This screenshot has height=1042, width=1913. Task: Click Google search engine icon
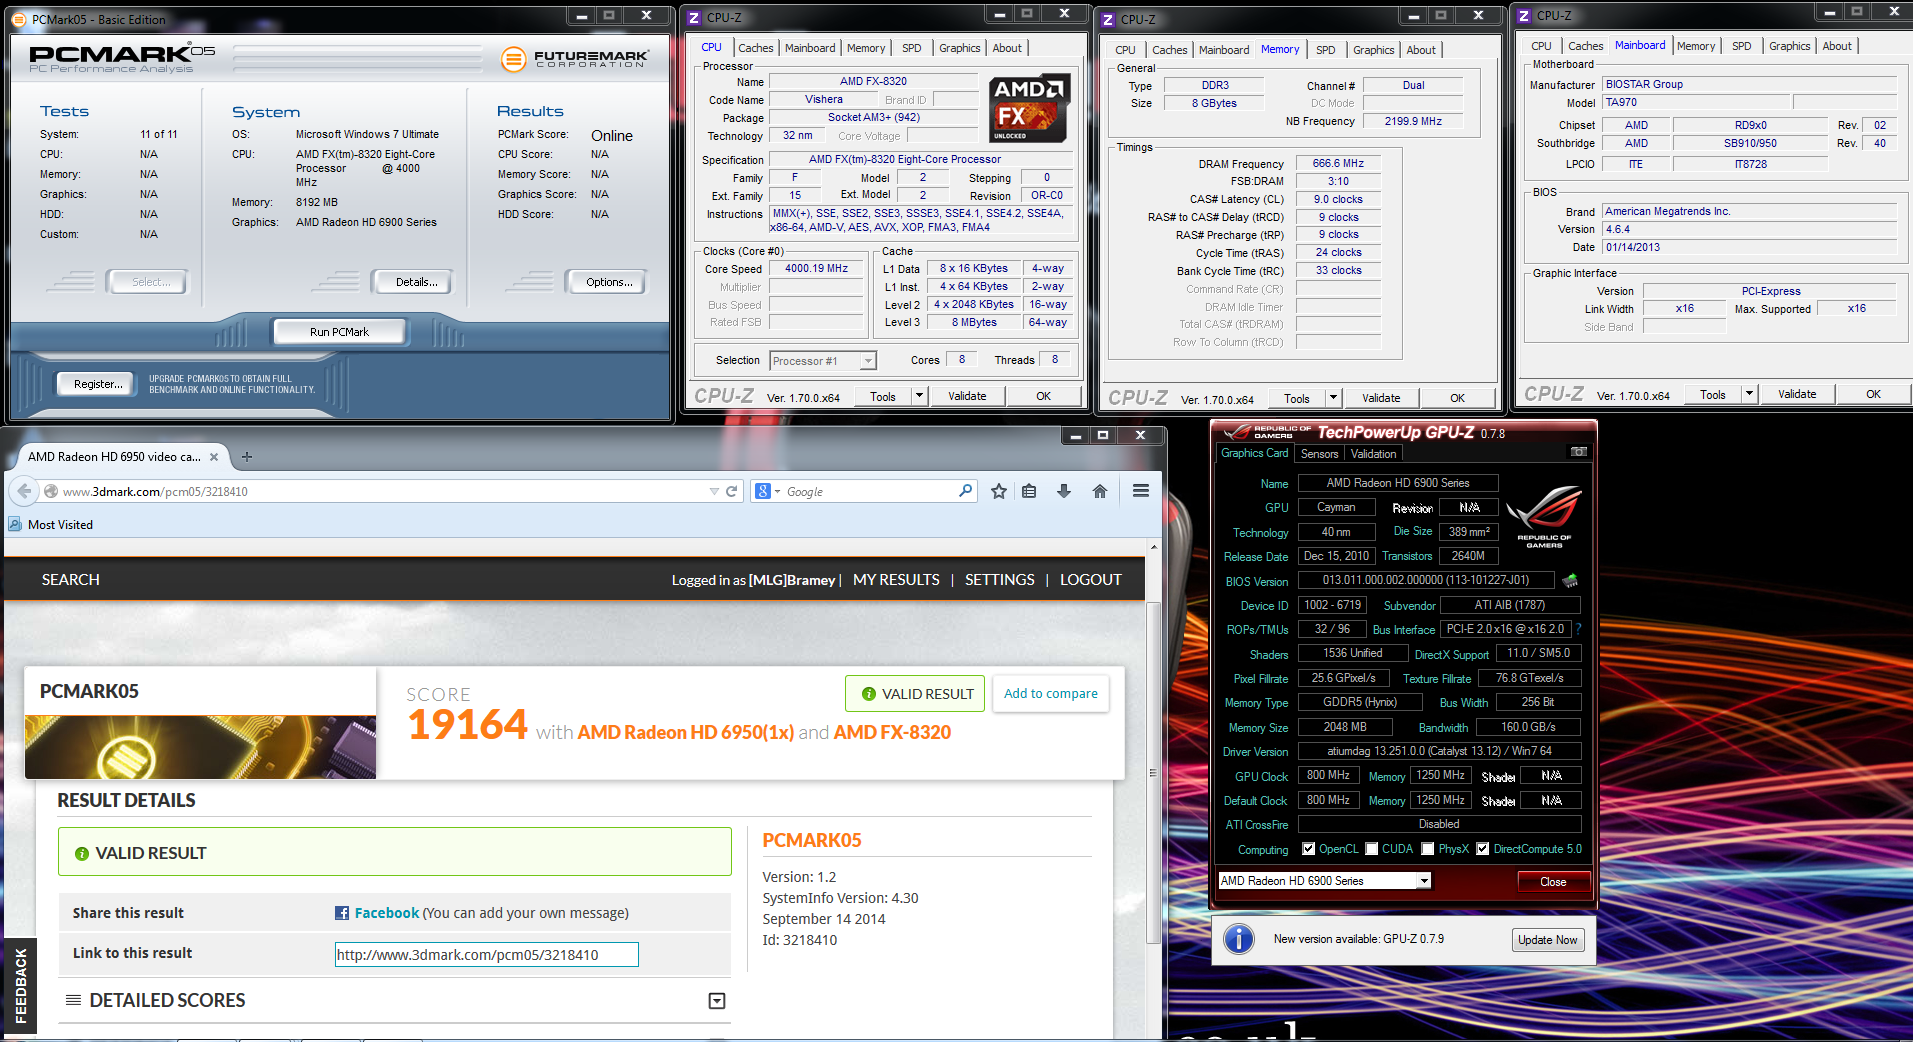(763, 491)
